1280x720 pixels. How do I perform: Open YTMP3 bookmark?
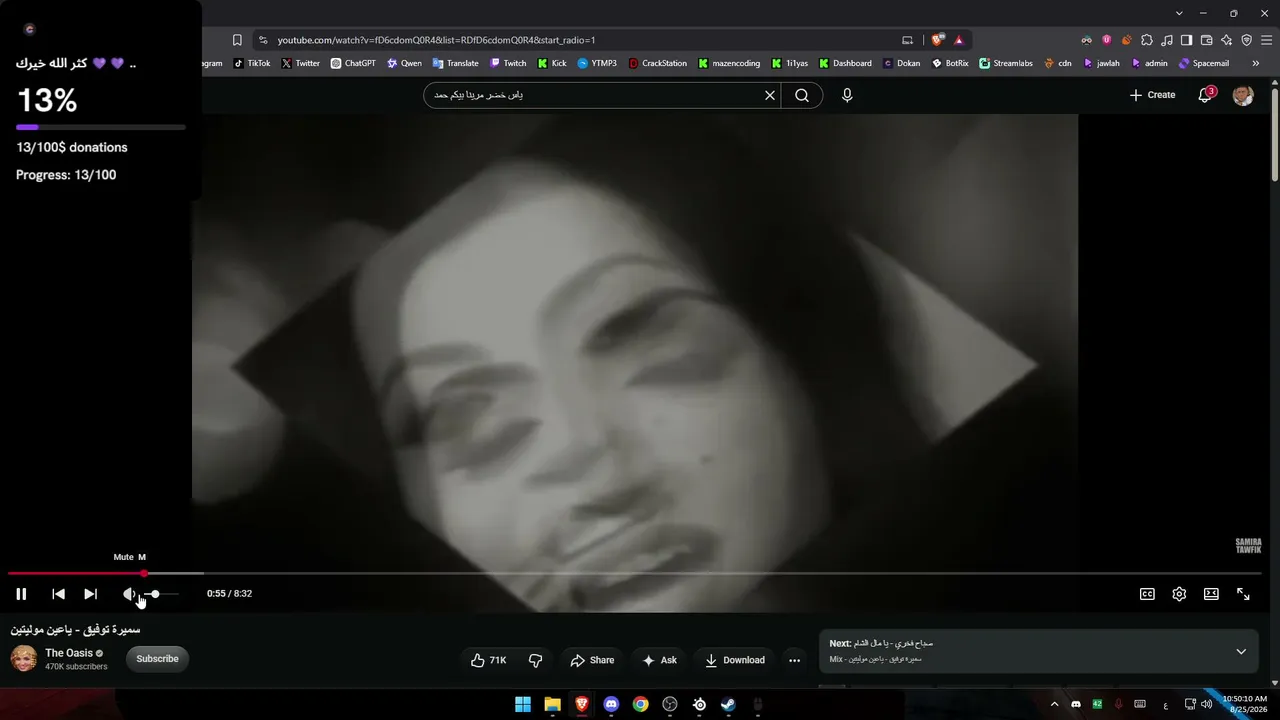[x=597, y=63]
